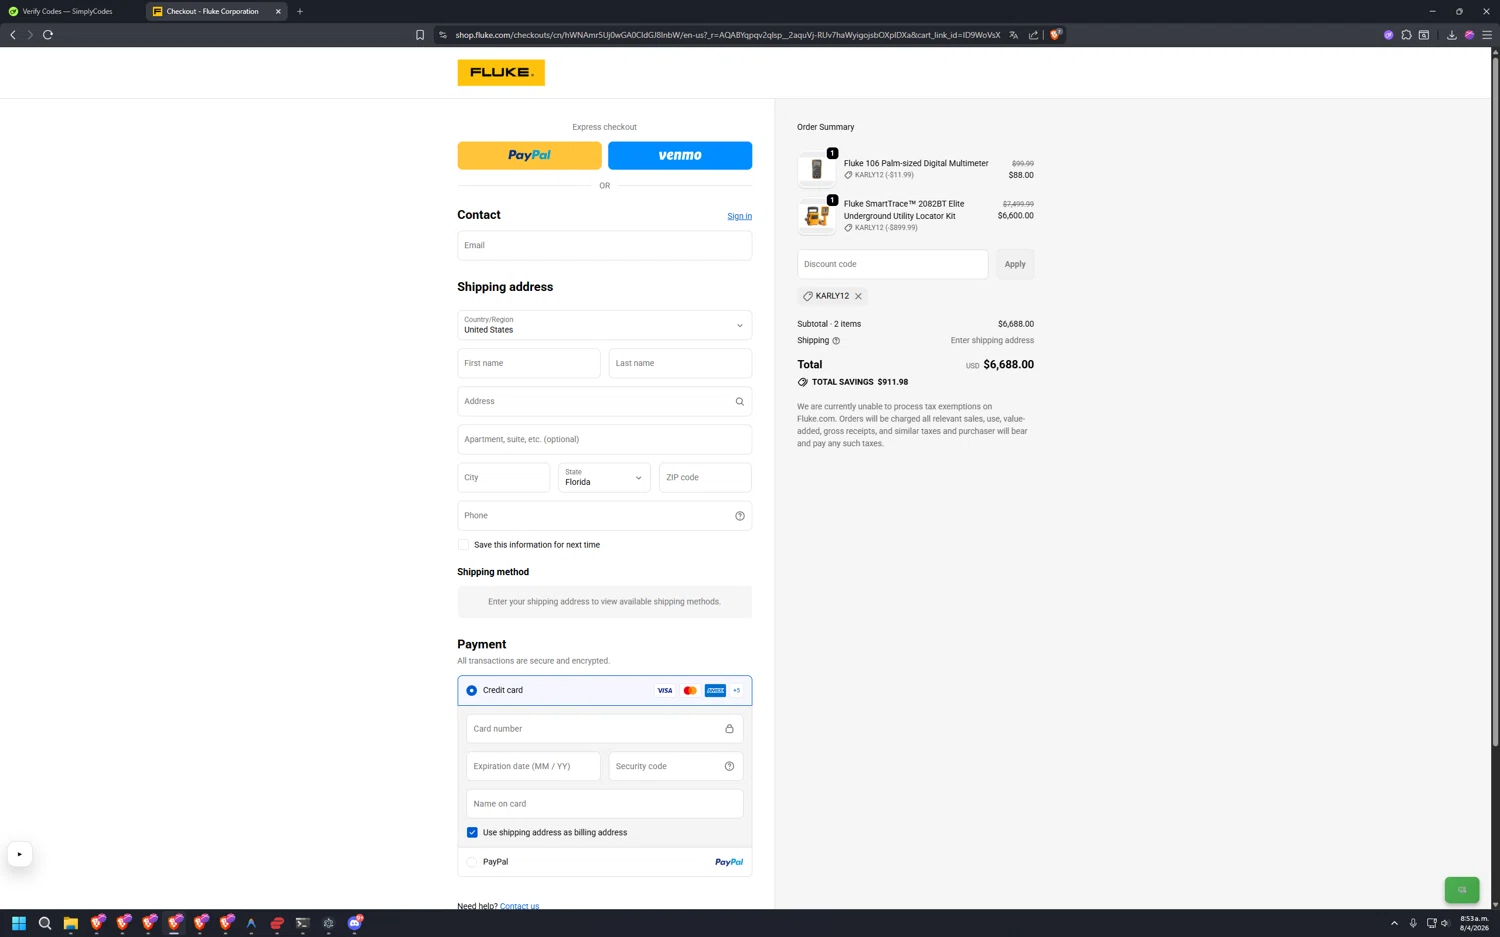Open the volume control in system tray
This screenshot has height=937, width=1500.
tap(1445, 923)
